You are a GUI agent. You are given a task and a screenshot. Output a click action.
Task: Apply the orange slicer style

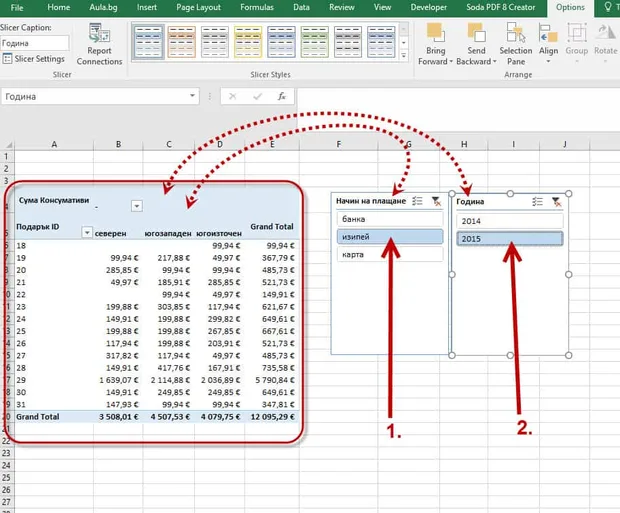click(181, 42)
